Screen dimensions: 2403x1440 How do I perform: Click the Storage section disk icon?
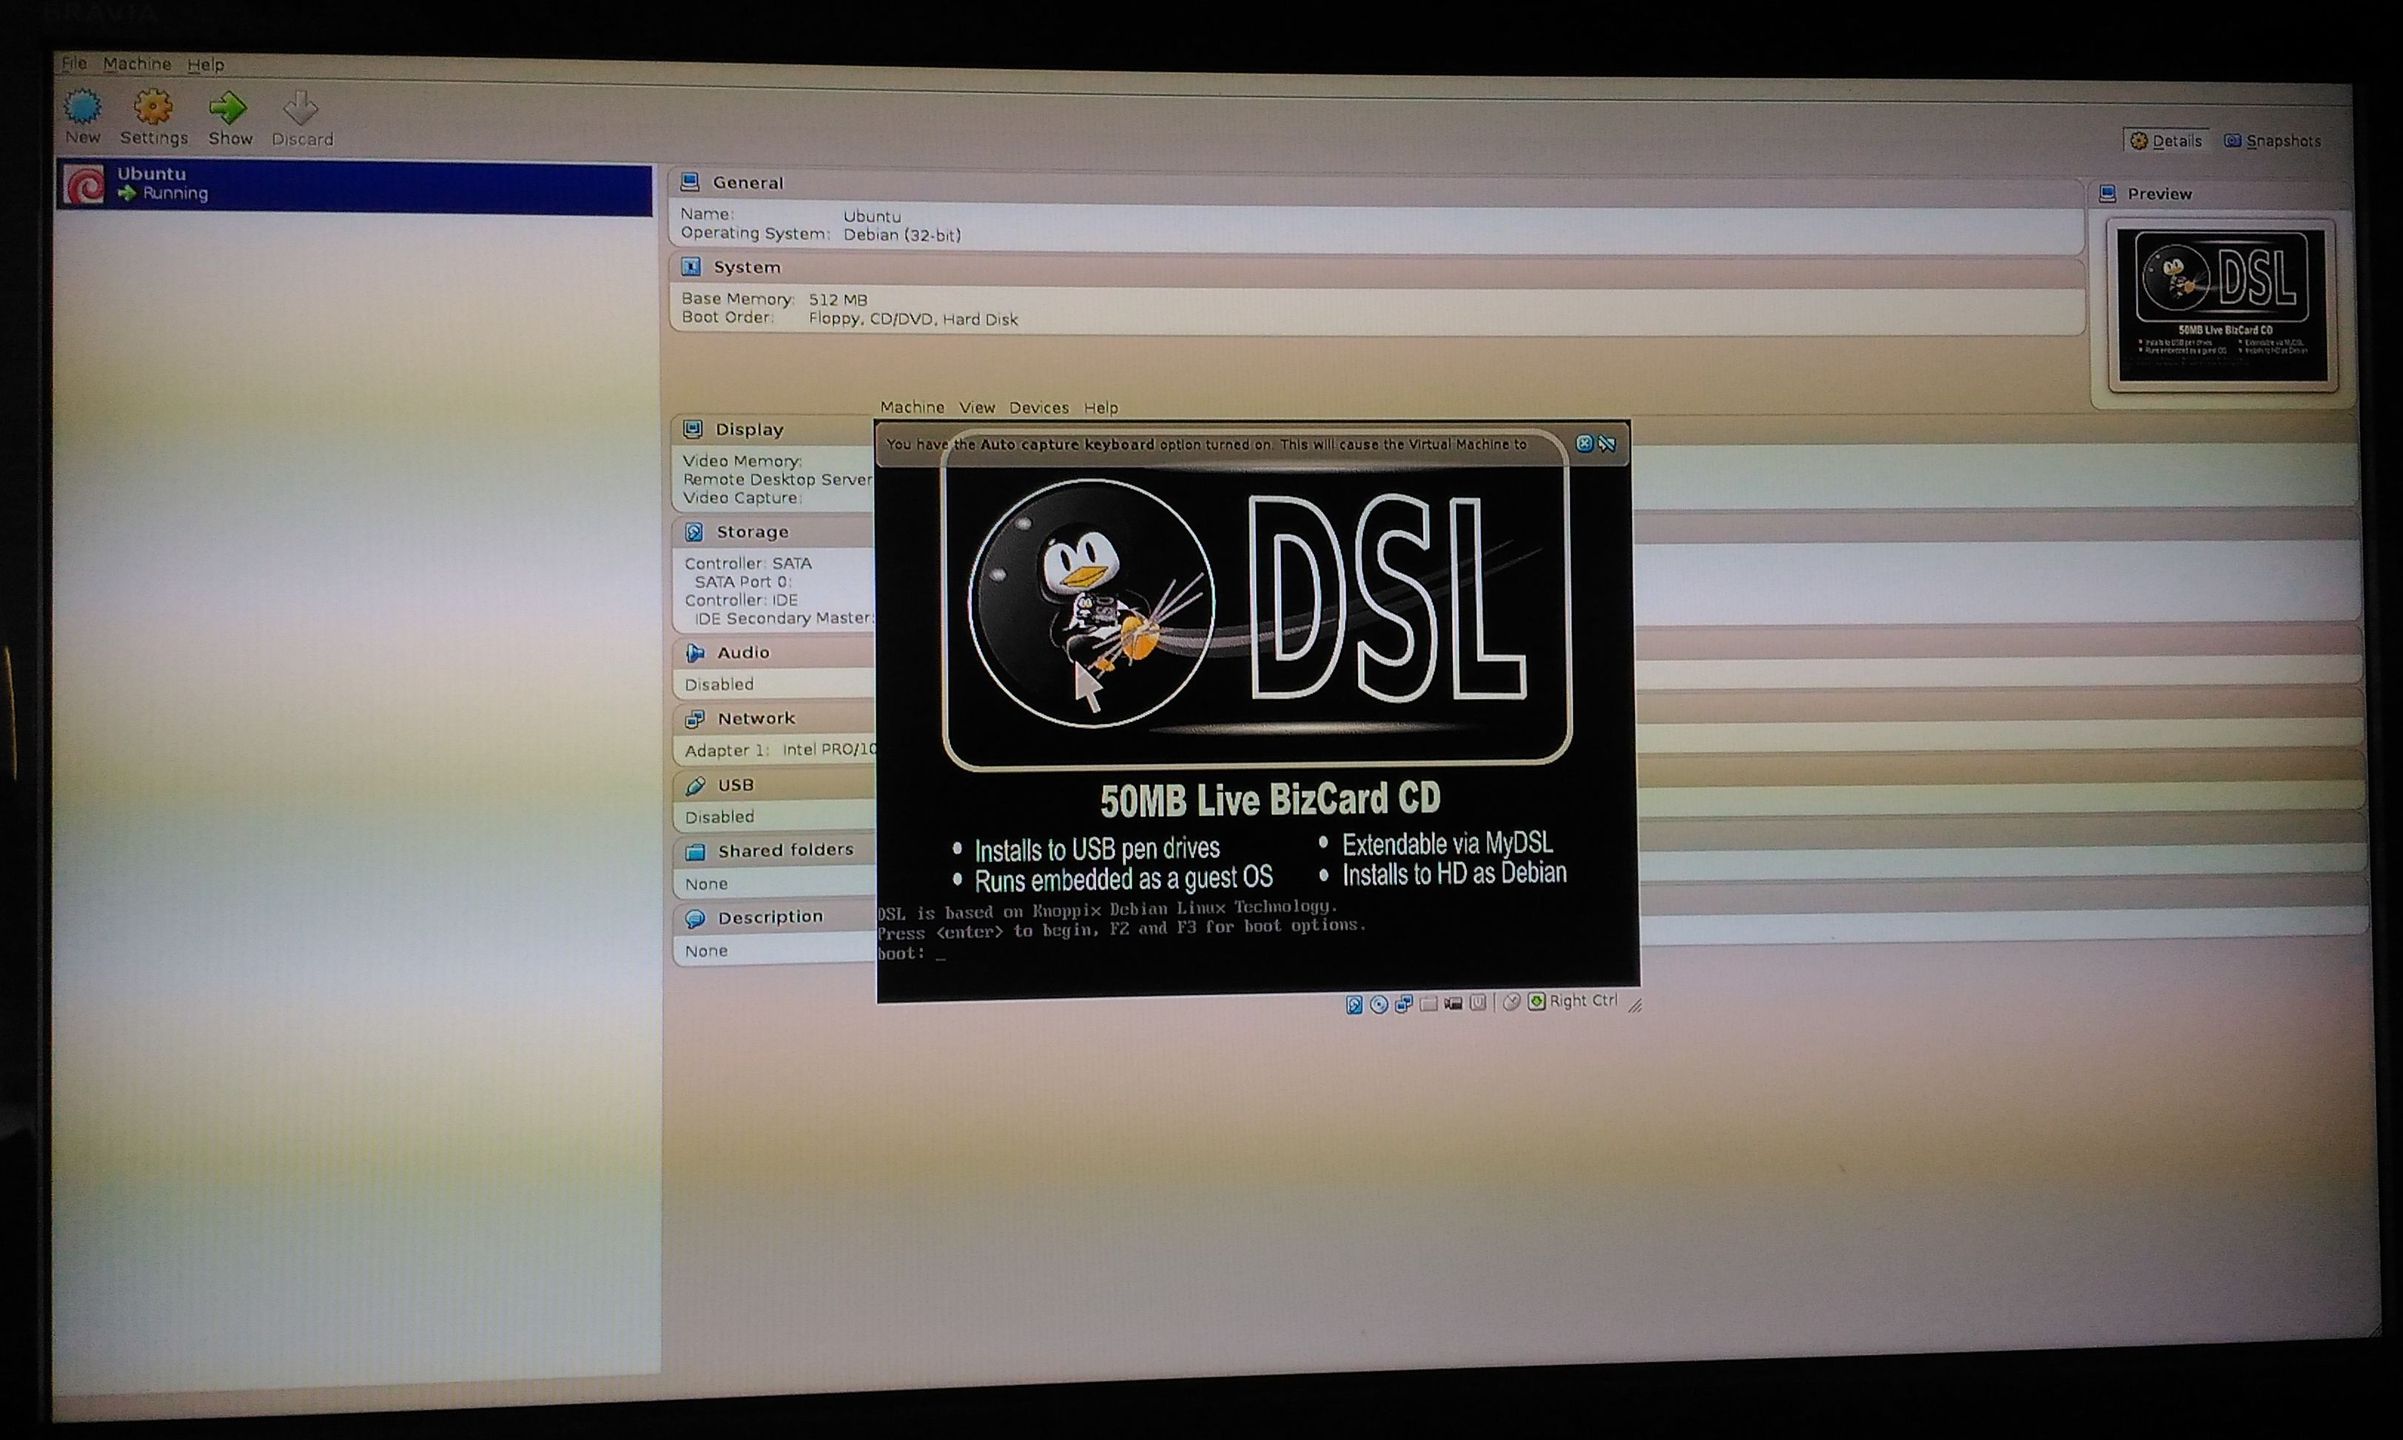point(694,532)
